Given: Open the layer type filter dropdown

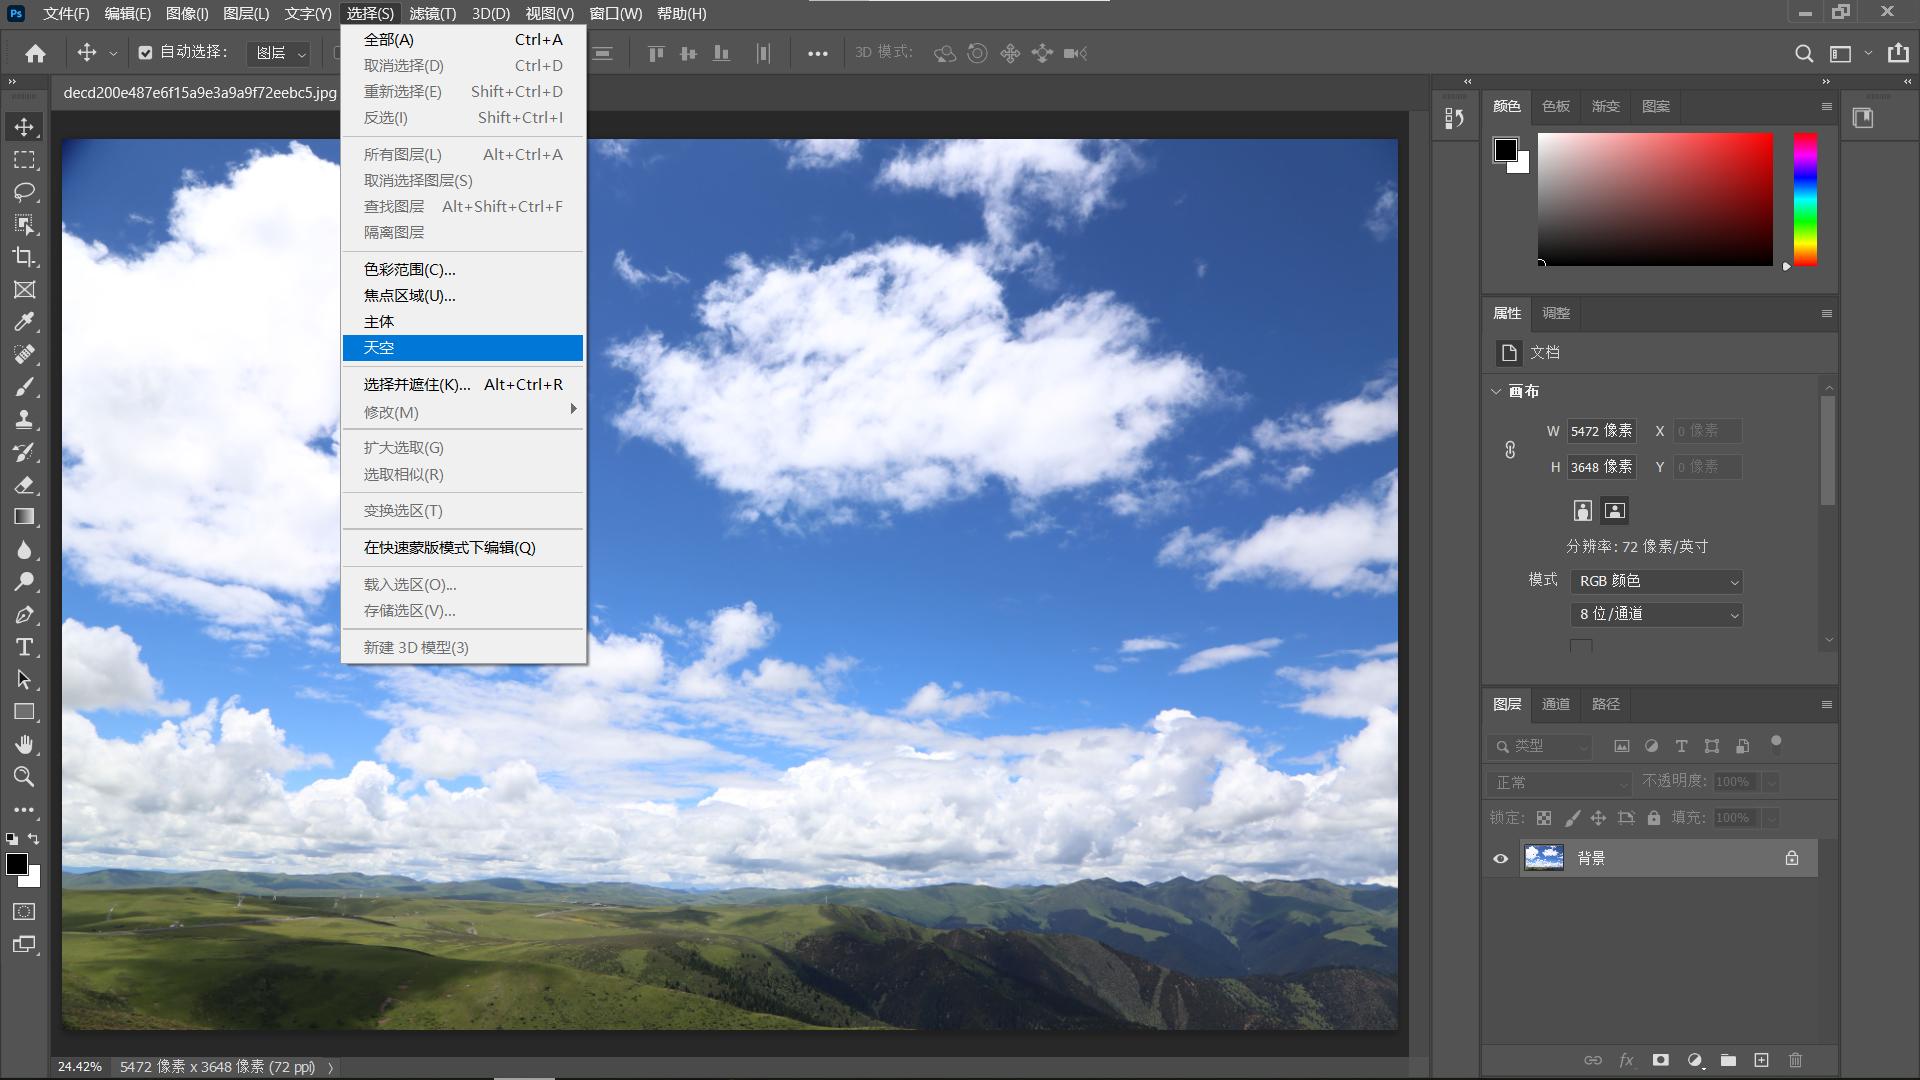Looking at the screenshot, I should (x=1540, y=746).
